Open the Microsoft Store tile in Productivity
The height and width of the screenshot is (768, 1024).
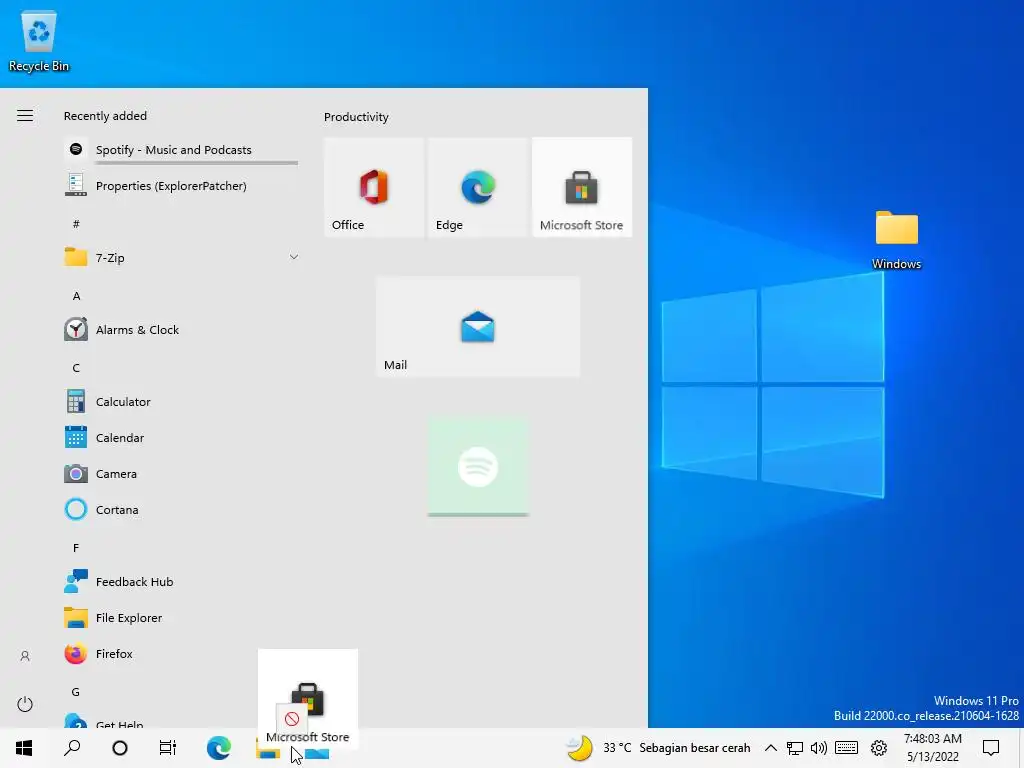[x=582, y=187]
